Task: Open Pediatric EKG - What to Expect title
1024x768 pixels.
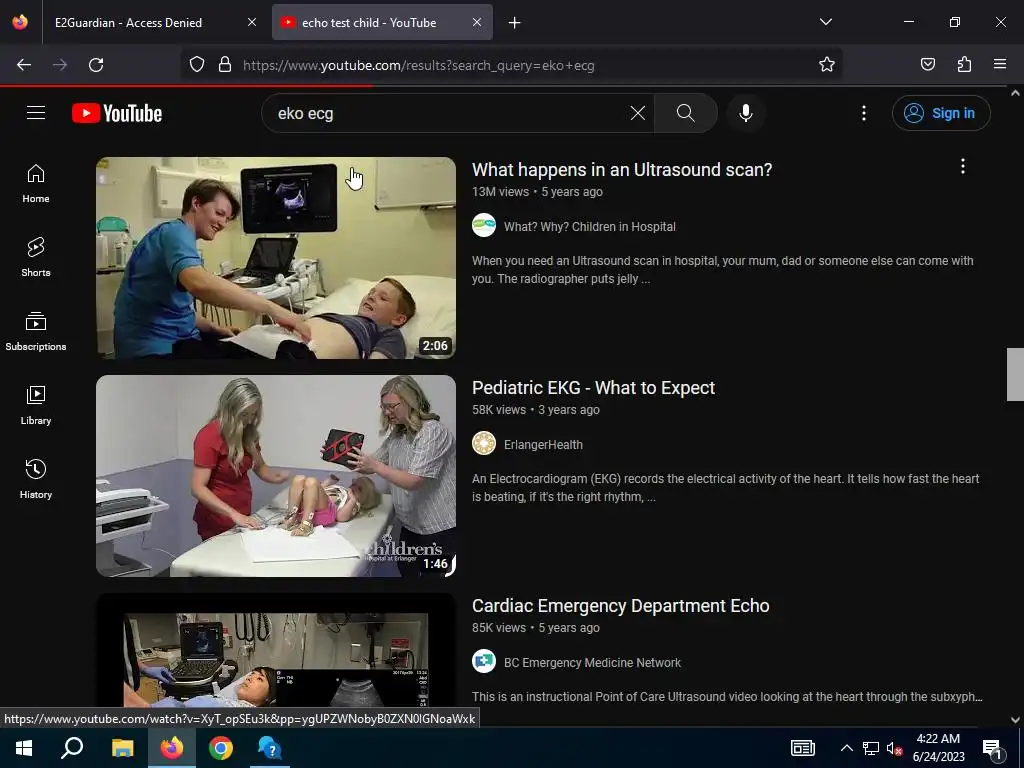Action: point(593,387)
